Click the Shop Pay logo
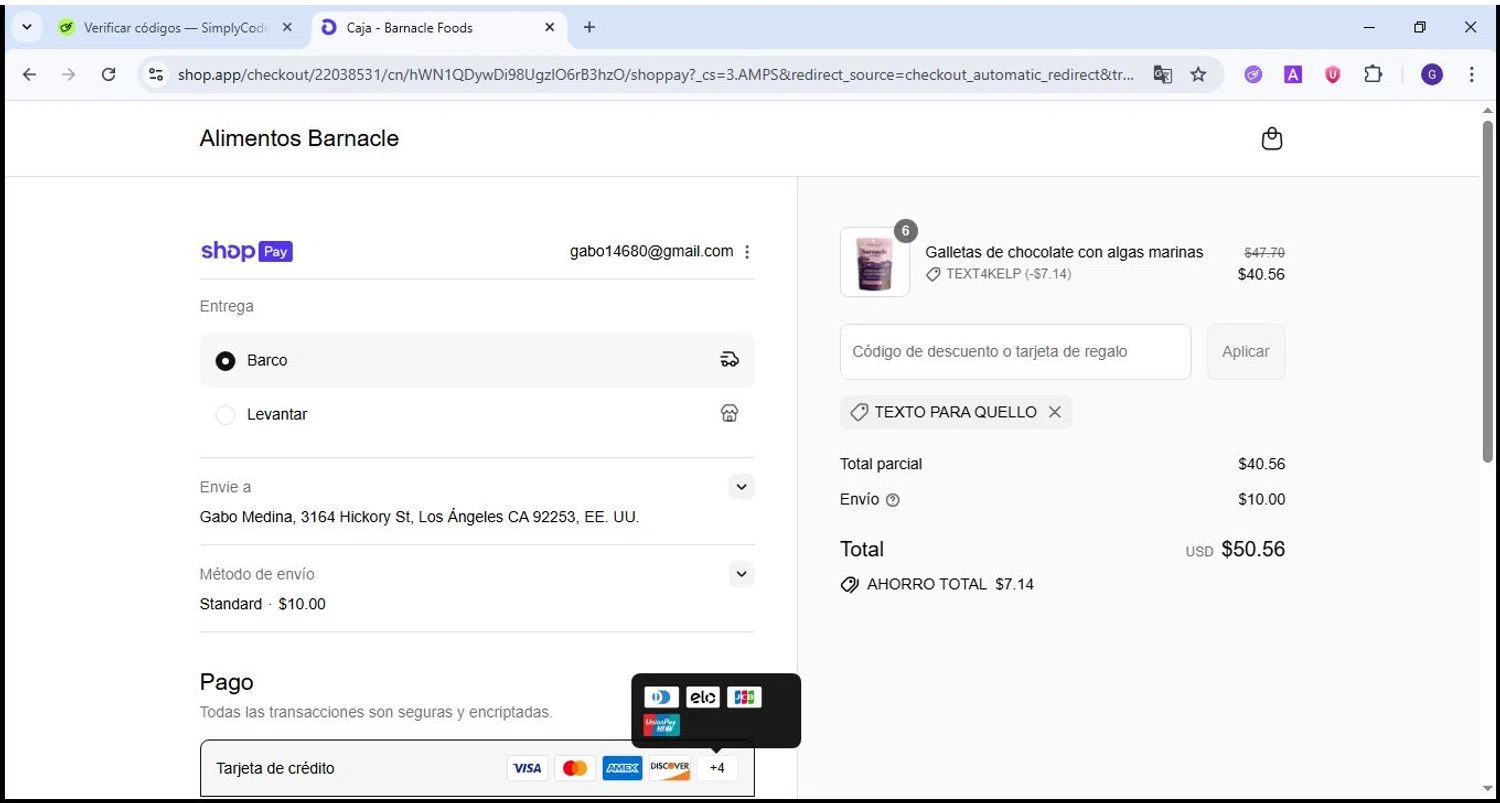The height and width of the screenshot is (803, 1500). (247, 252)
